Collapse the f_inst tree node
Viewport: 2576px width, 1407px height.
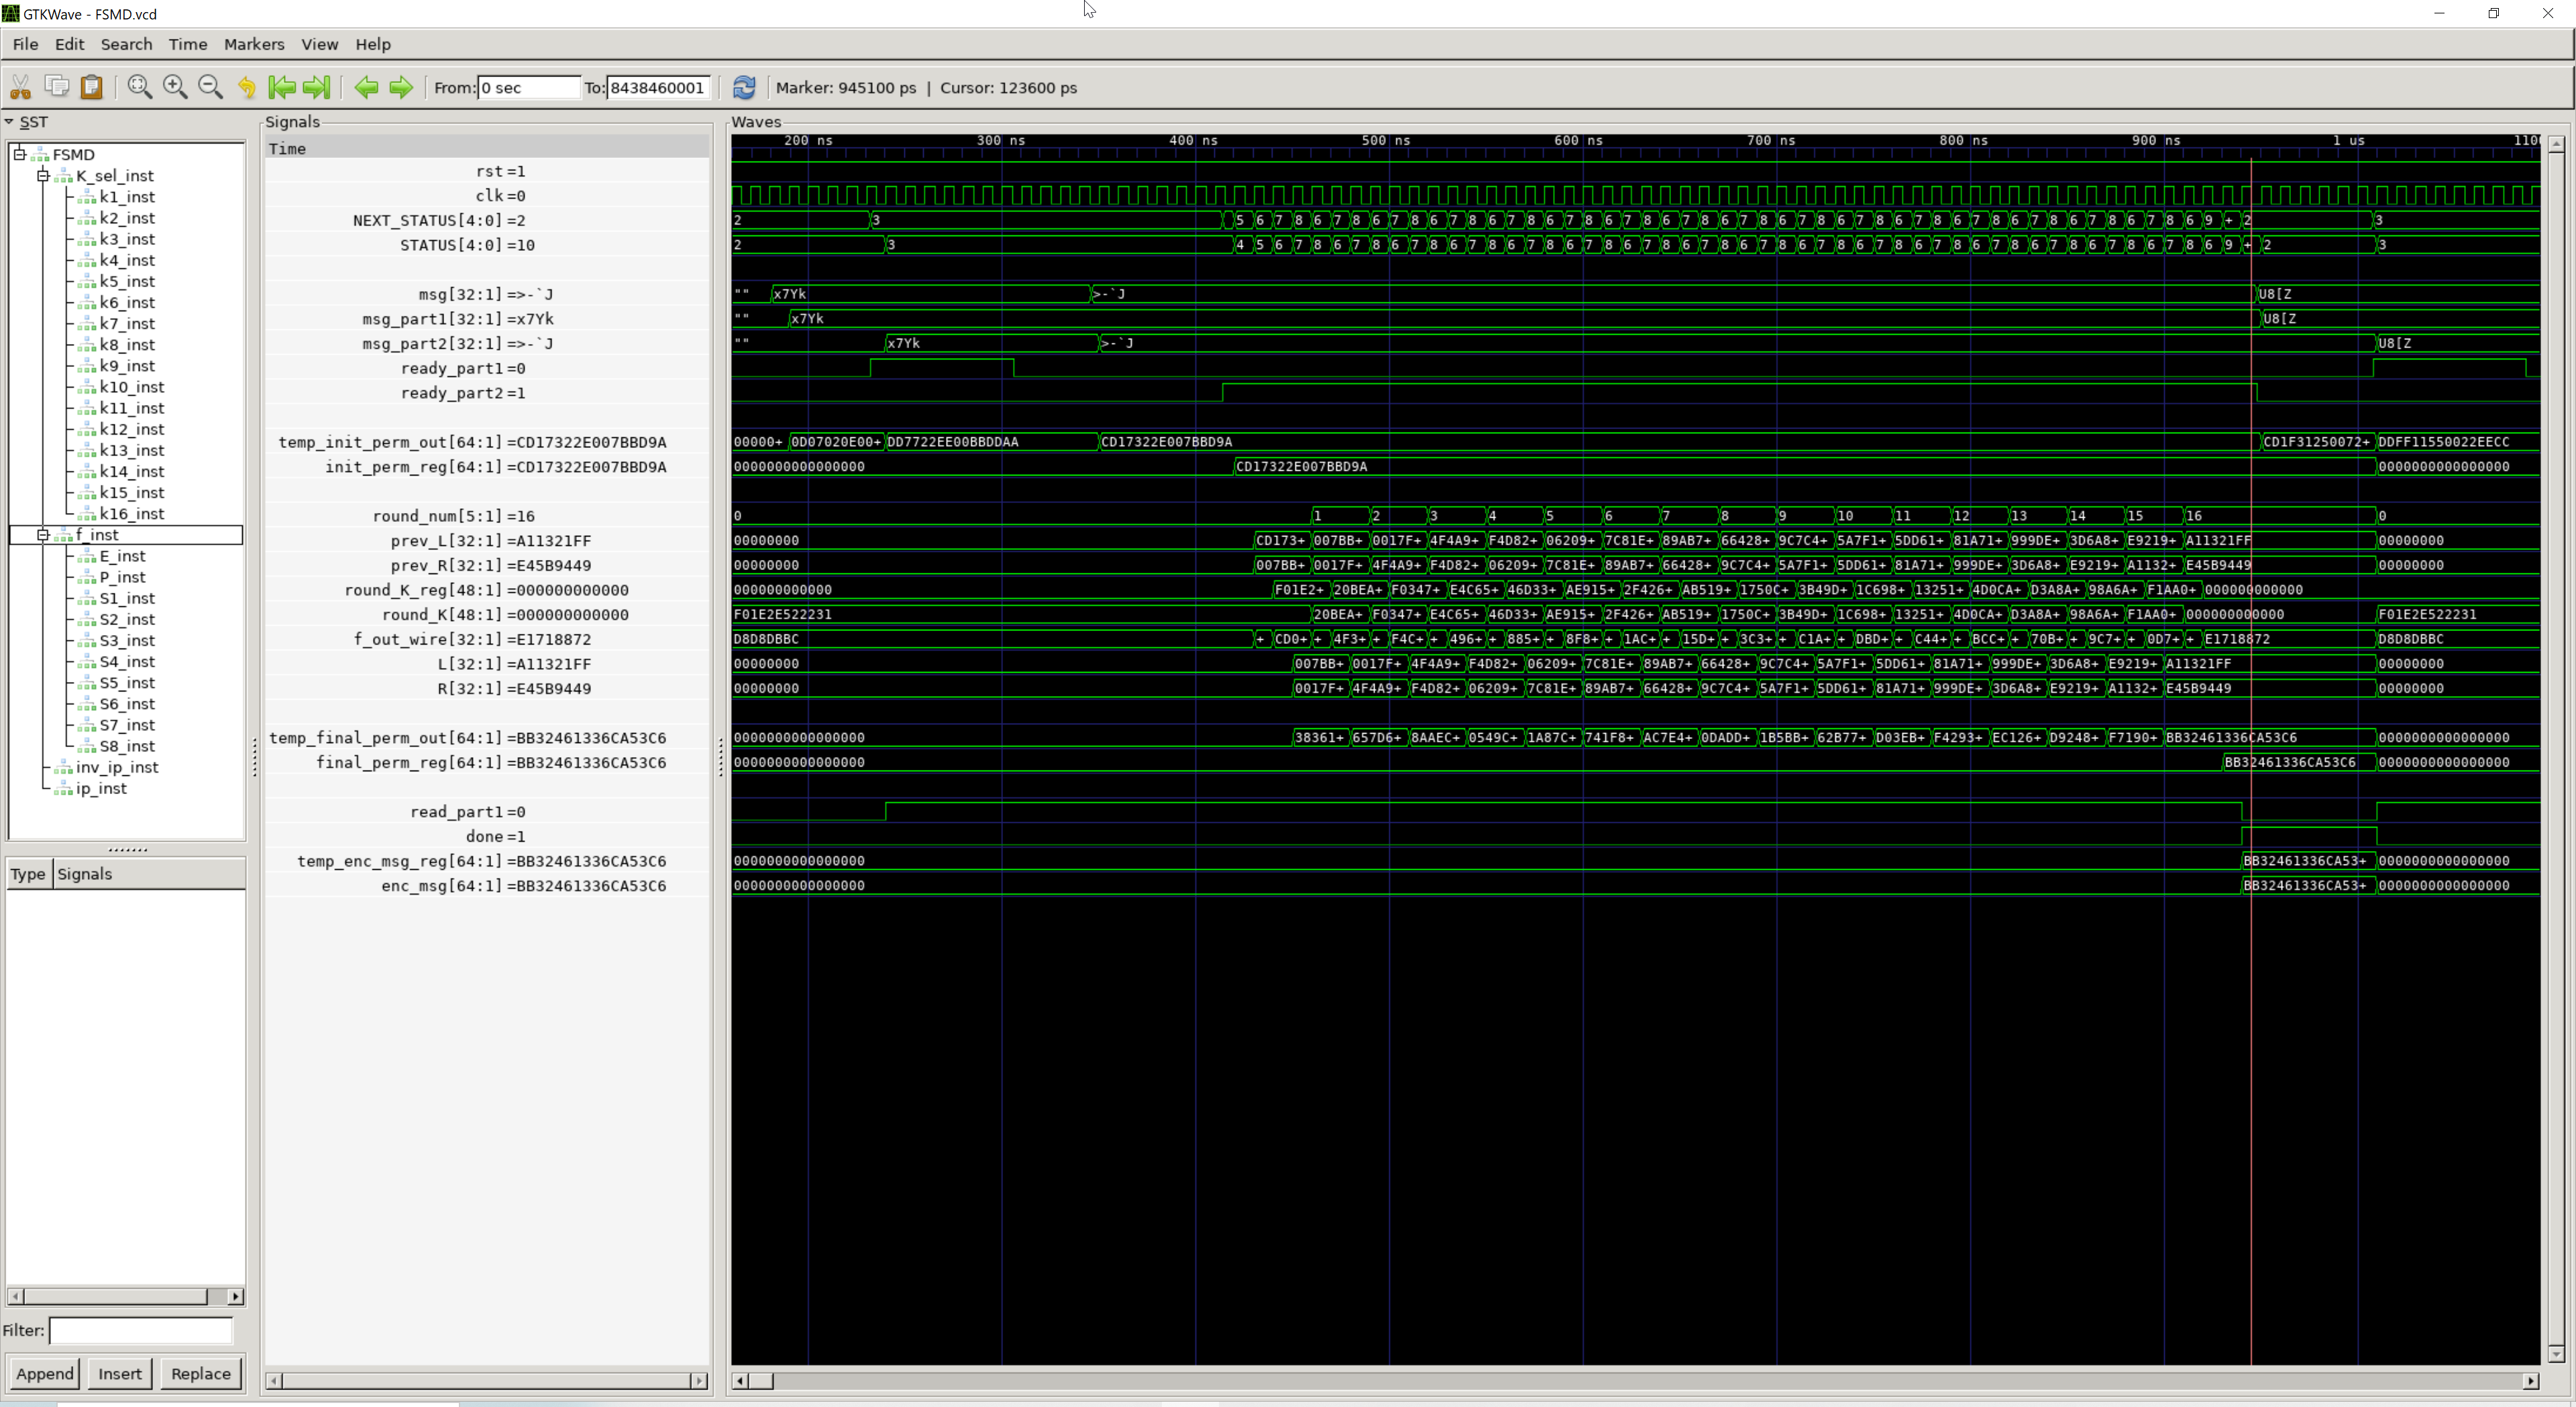pyautogui.click(x=43, y=535)
